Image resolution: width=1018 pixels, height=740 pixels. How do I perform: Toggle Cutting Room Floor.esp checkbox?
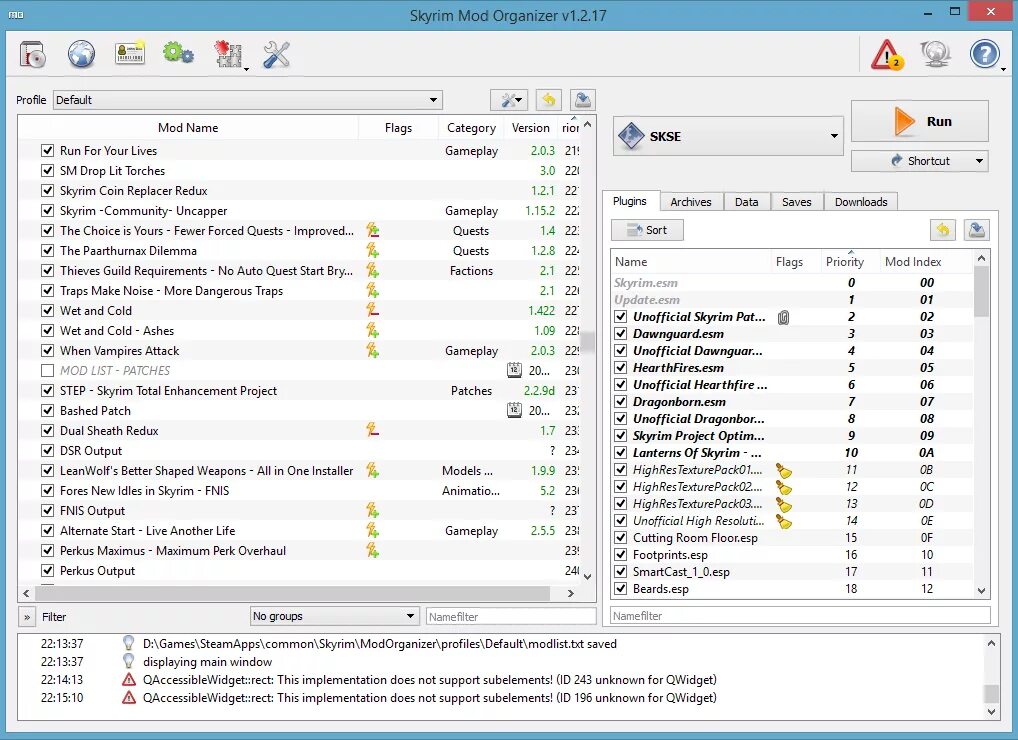pyautogui.click(x=621, y=538)
